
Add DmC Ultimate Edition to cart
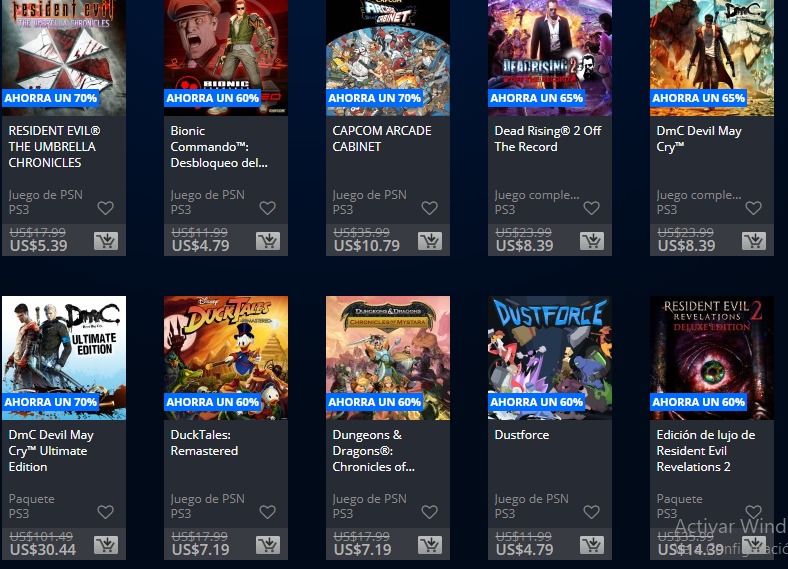106,545
